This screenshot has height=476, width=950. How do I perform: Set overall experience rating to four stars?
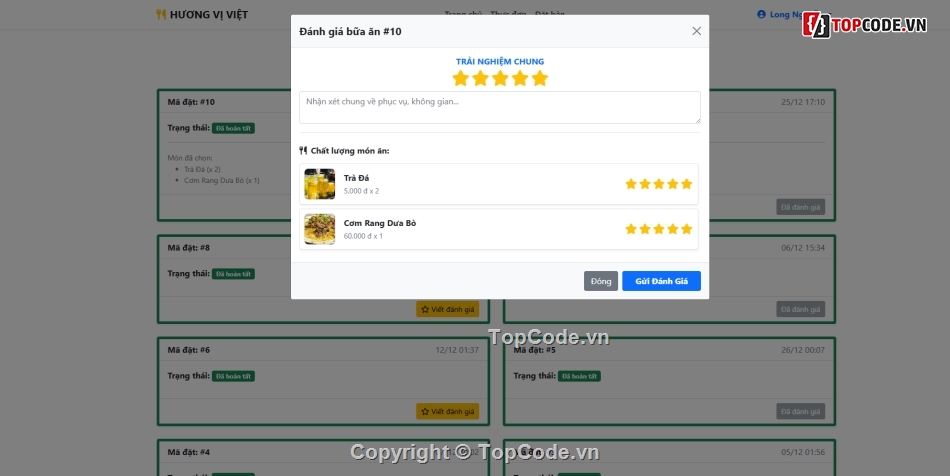coord(520,78)
